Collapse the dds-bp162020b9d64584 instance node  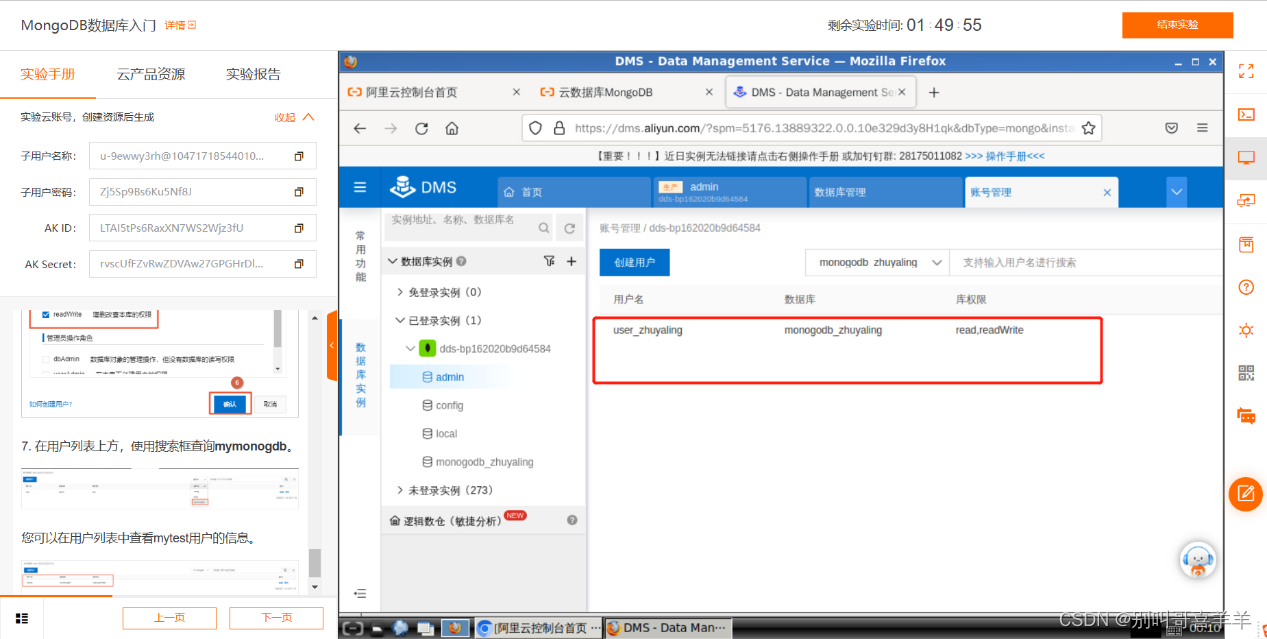point(410,349)
